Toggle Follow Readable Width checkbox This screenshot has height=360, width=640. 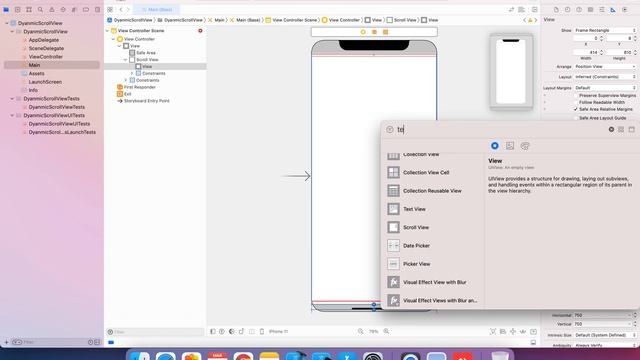(x=576, y=102)
